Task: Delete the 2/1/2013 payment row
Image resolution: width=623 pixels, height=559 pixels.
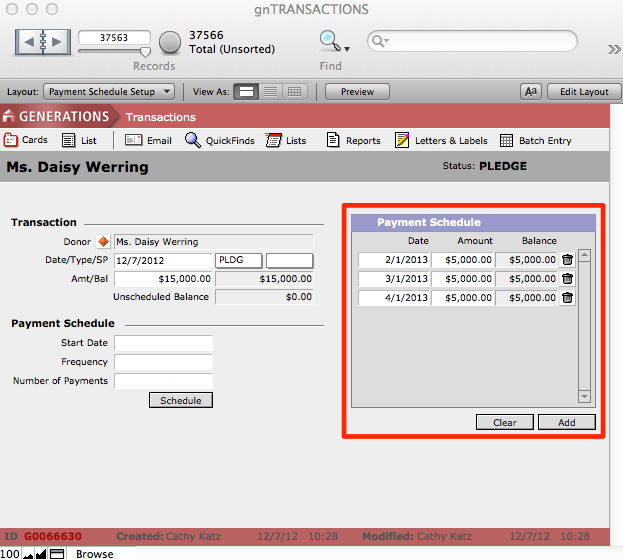Action: [568, 260]
